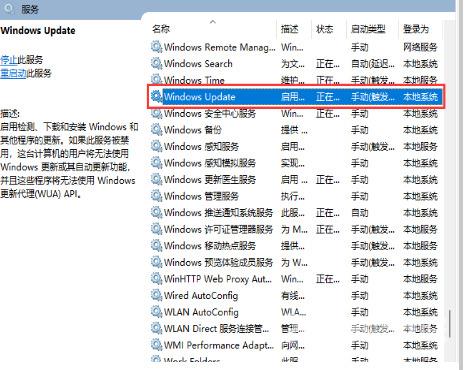Select the WLAN Direct 服务连接管... name
Viewport: 466px width, 370px height.
pos(216,329)
